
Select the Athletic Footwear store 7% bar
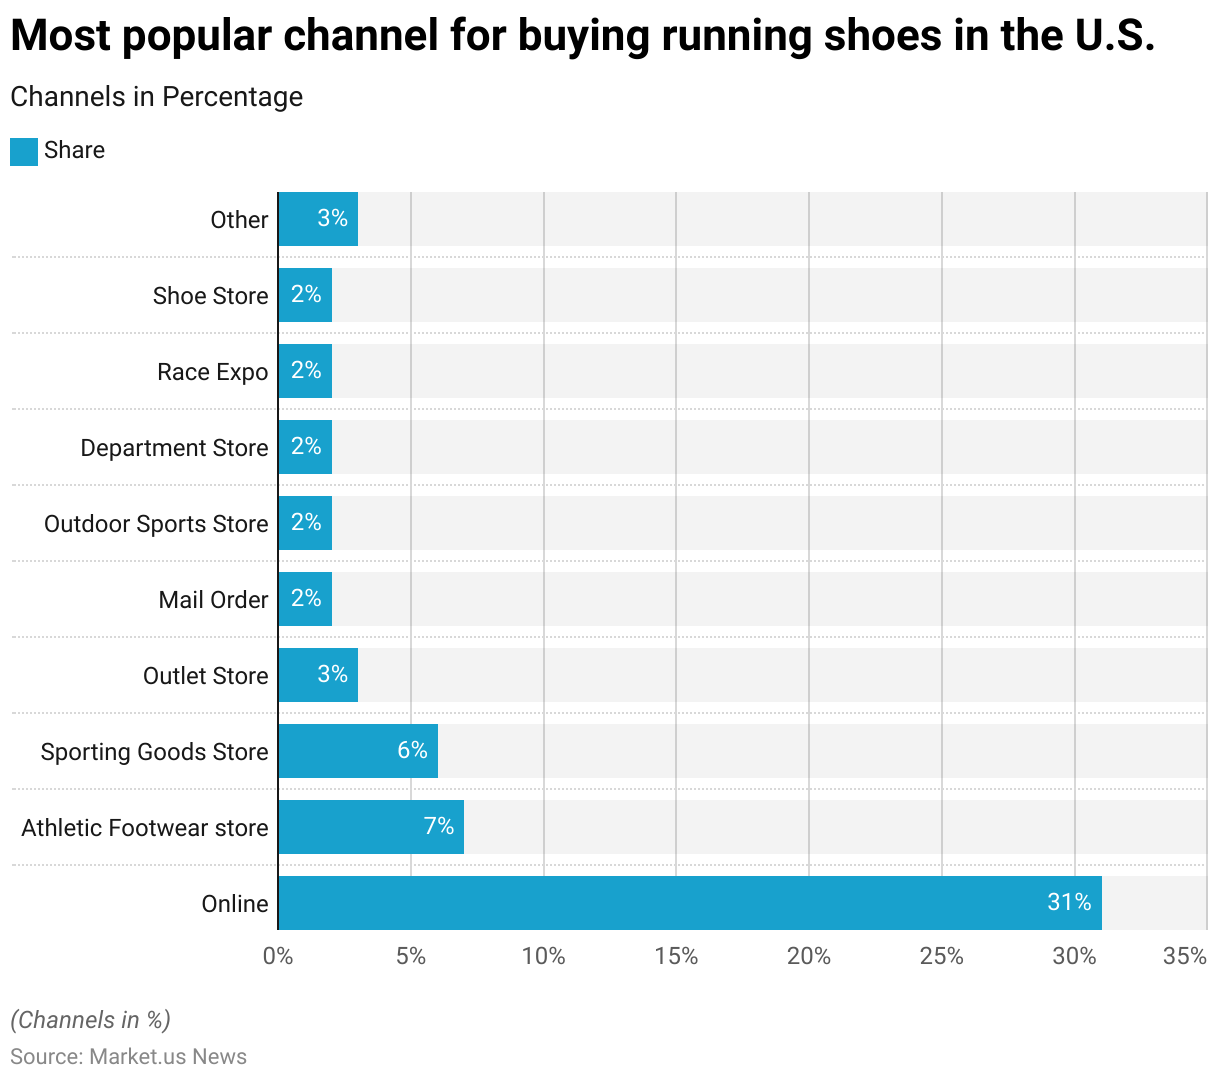(x=371, y=827)
